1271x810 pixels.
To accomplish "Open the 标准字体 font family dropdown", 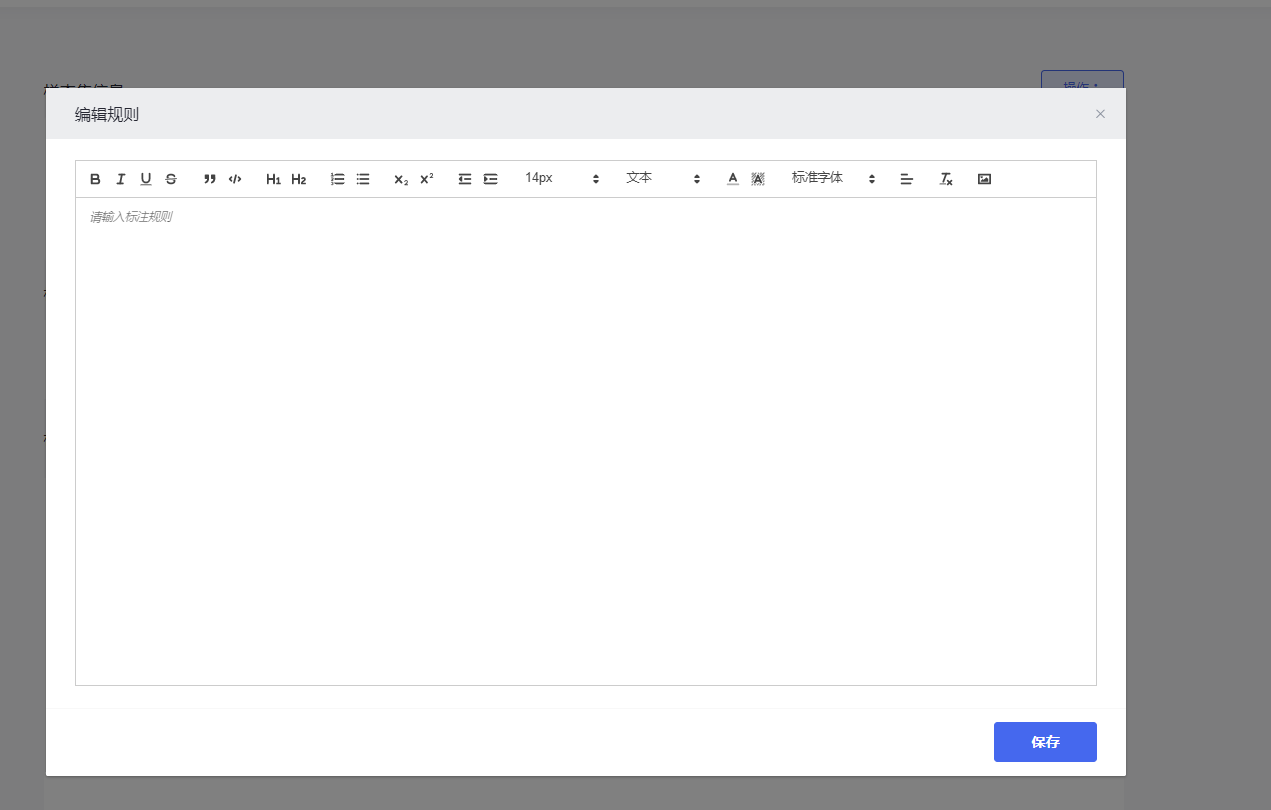I will coord(833,178).
